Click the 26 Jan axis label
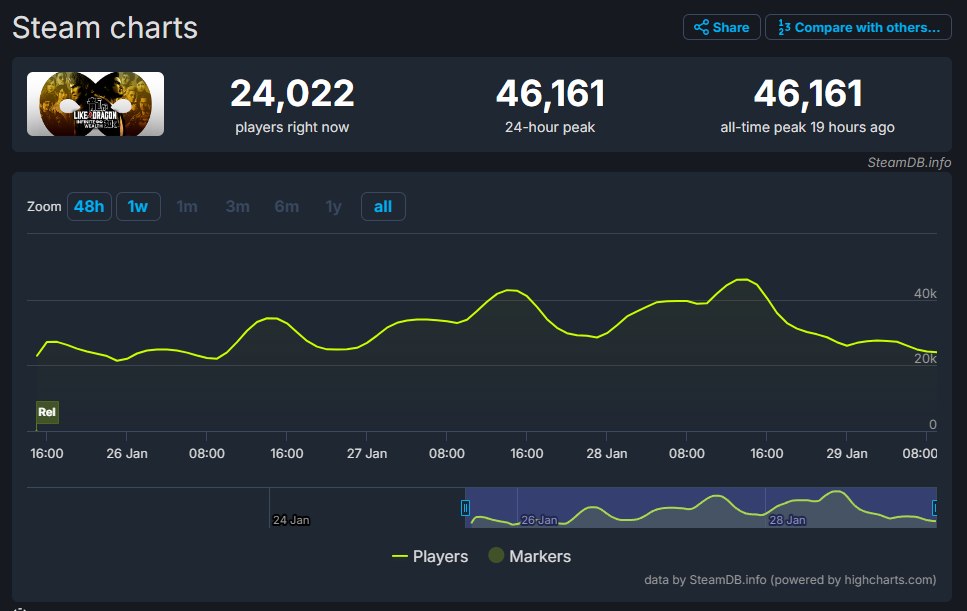The width and height of the screenshot is (967, 611). tap(127, 453)
